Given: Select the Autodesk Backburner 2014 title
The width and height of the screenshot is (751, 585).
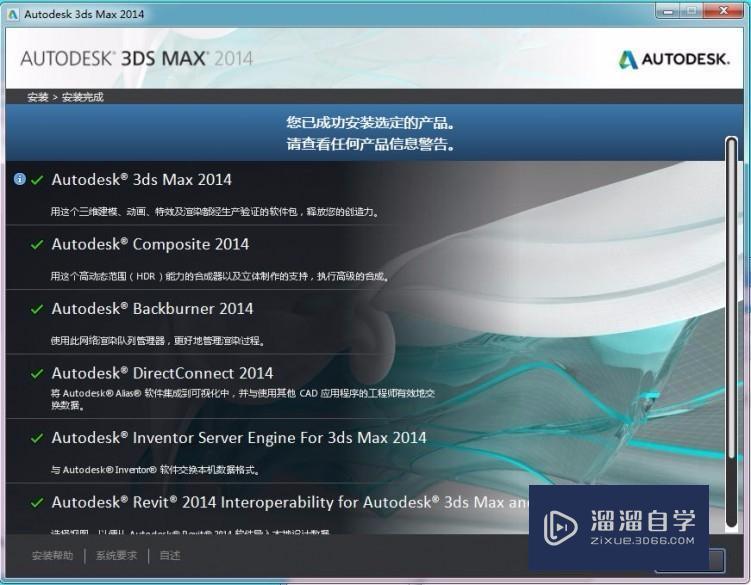Looking at the screenshot, I should (x=152, y=309).
